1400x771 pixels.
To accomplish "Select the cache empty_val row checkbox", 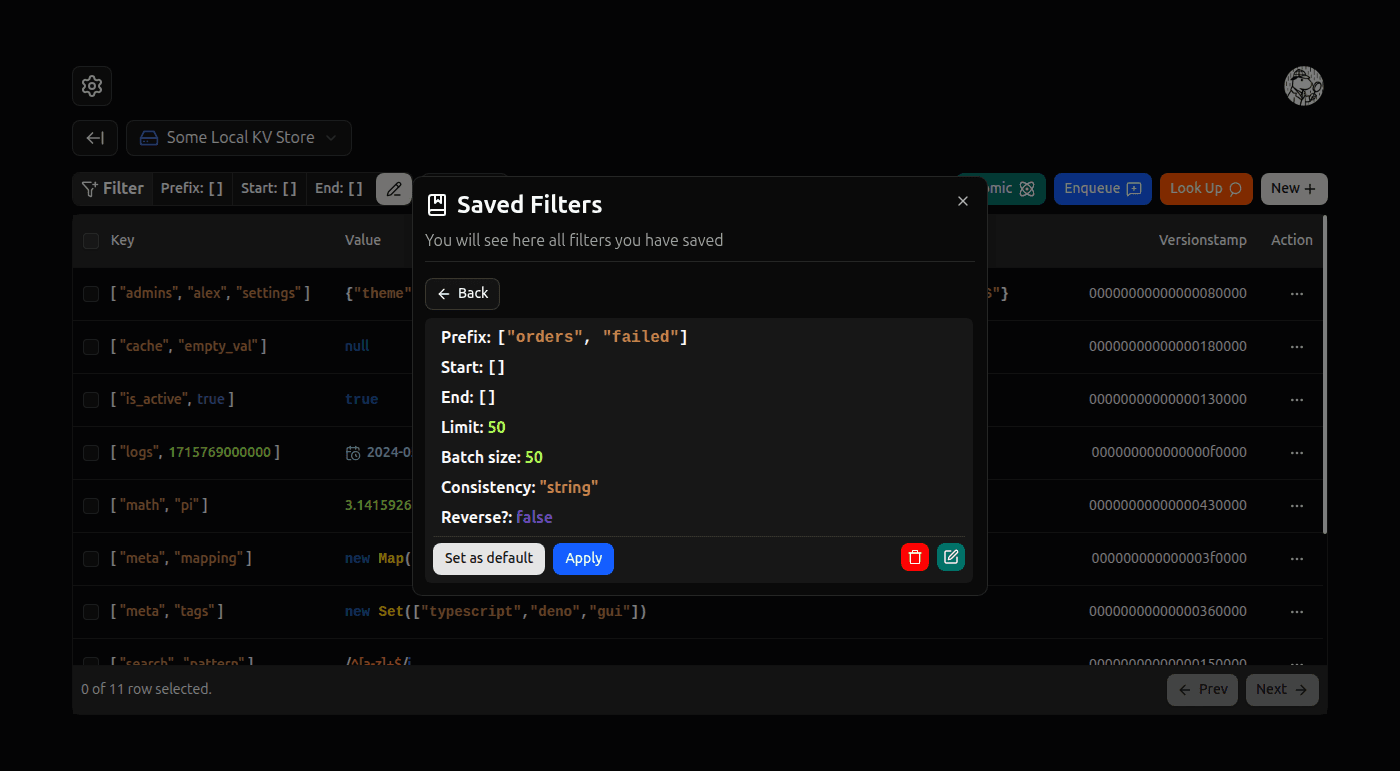I will (x=90, y=345).
